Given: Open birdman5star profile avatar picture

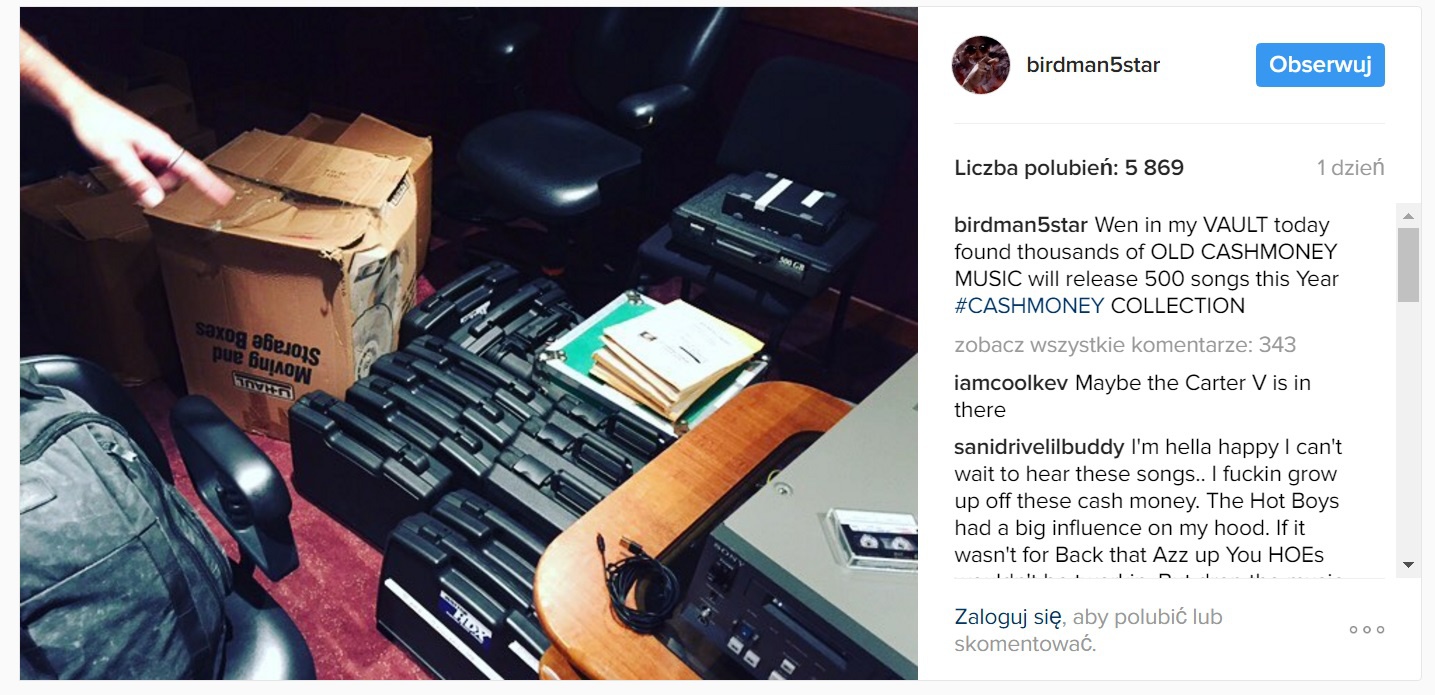Looking at the screenshot, I should (980, 65).
